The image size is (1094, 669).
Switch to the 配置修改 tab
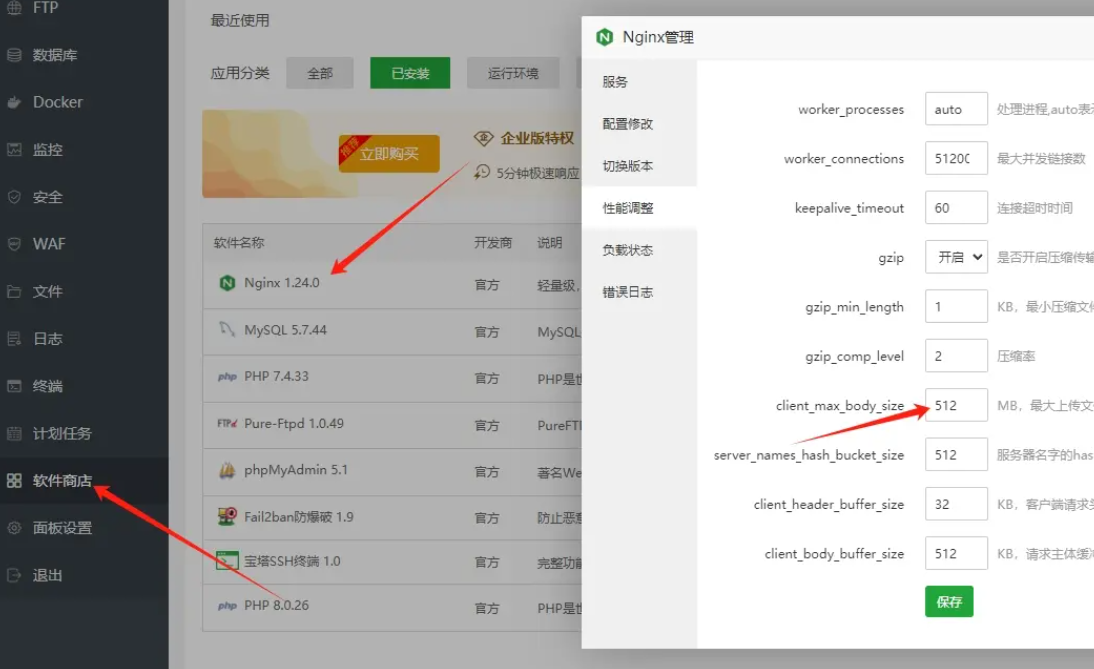pos(628,124)
